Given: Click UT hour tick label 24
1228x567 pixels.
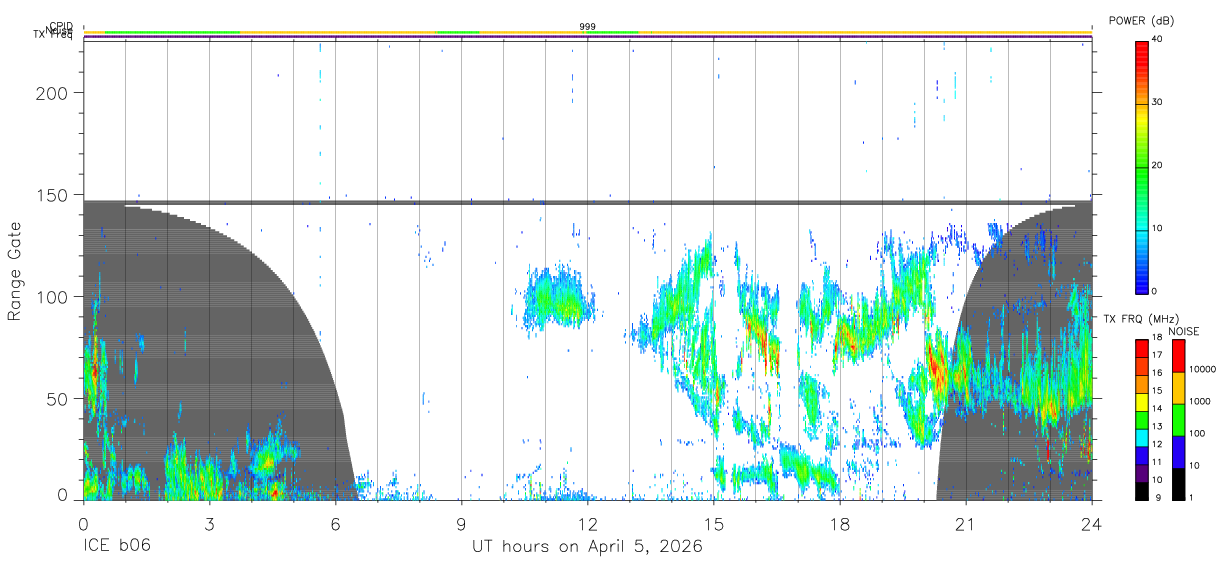Looking at the screenshot, I should click(1092, 523).
